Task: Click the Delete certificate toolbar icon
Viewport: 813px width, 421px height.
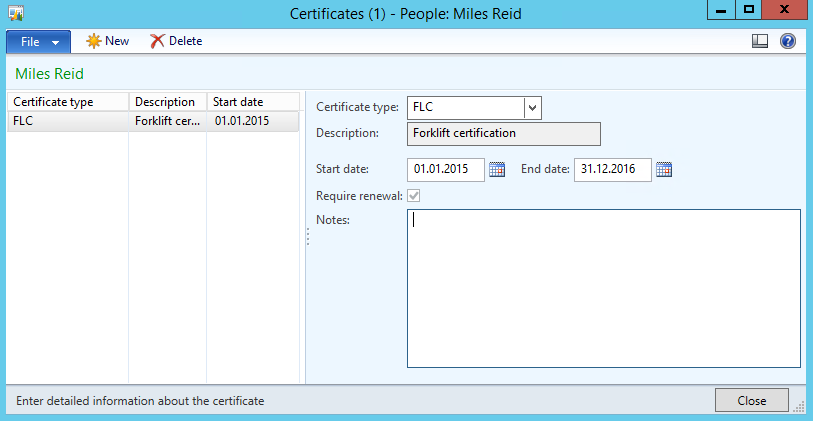Action: coord(157,41)
